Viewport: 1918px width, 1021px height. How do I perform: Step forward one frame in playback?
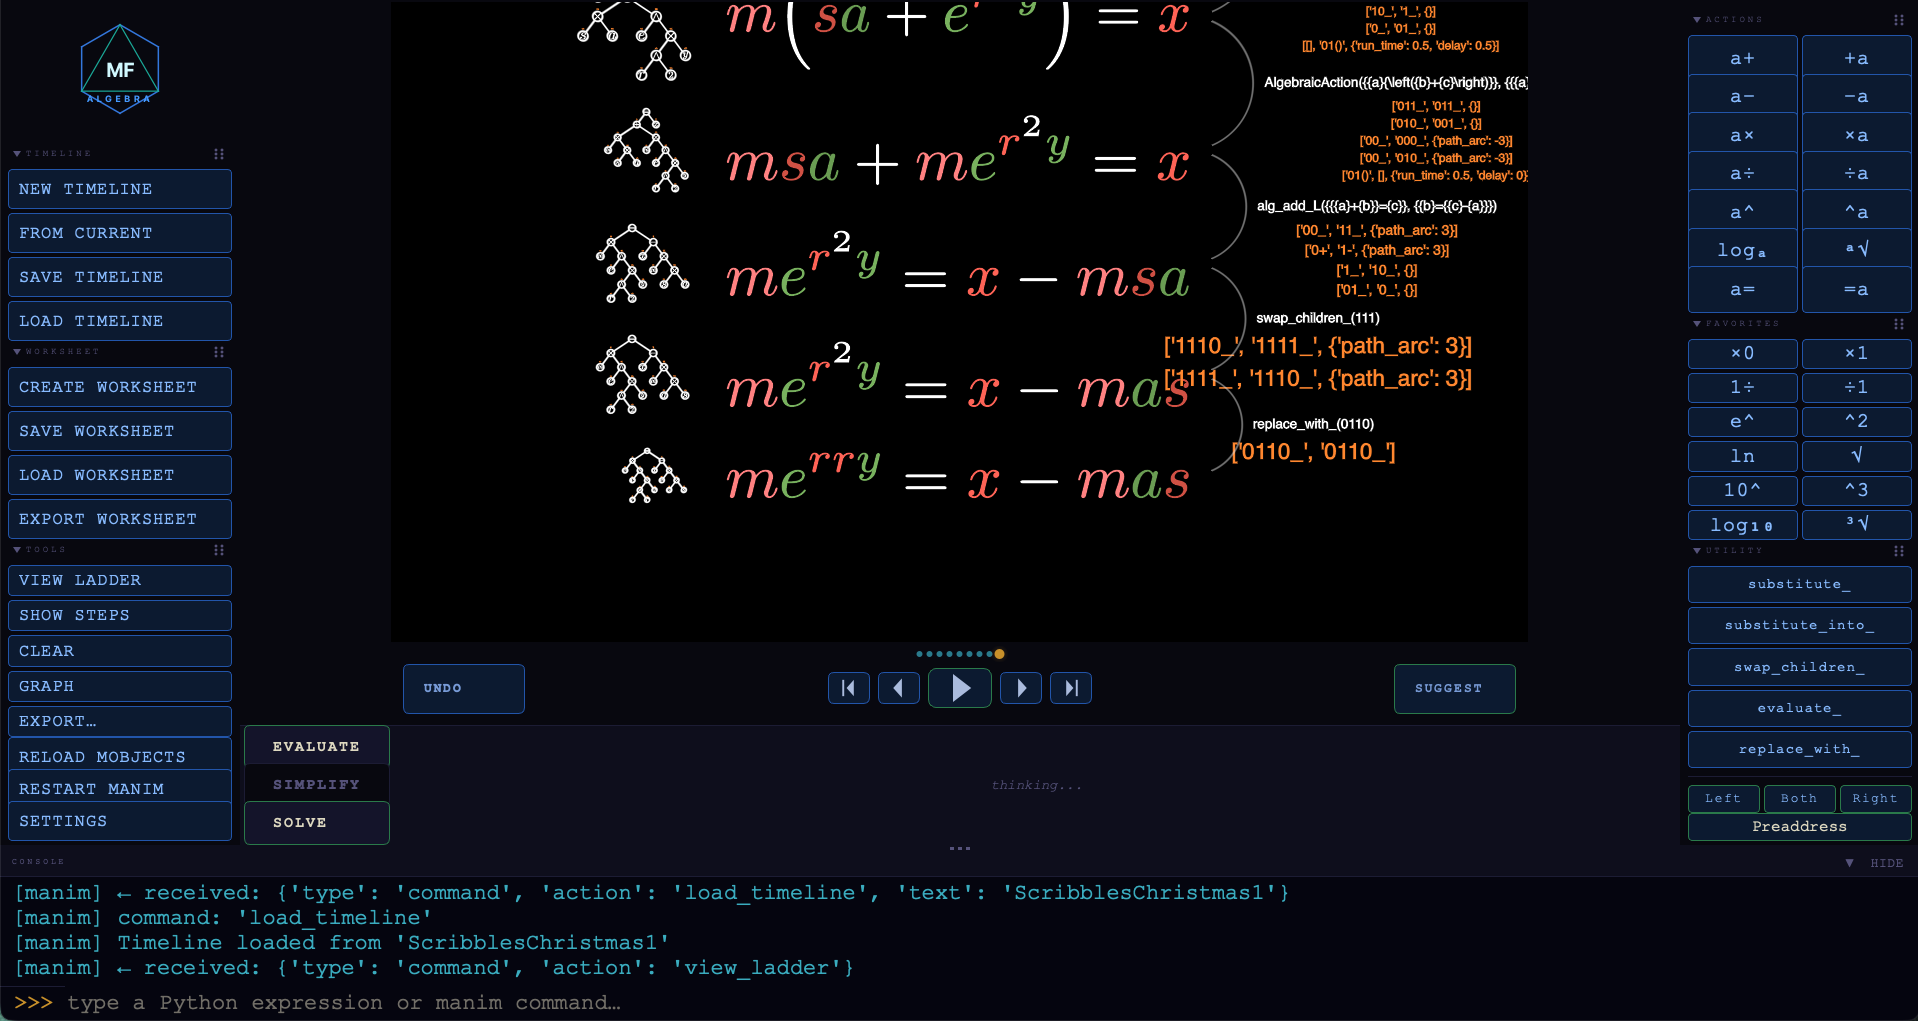click(x=1021, y=688)
